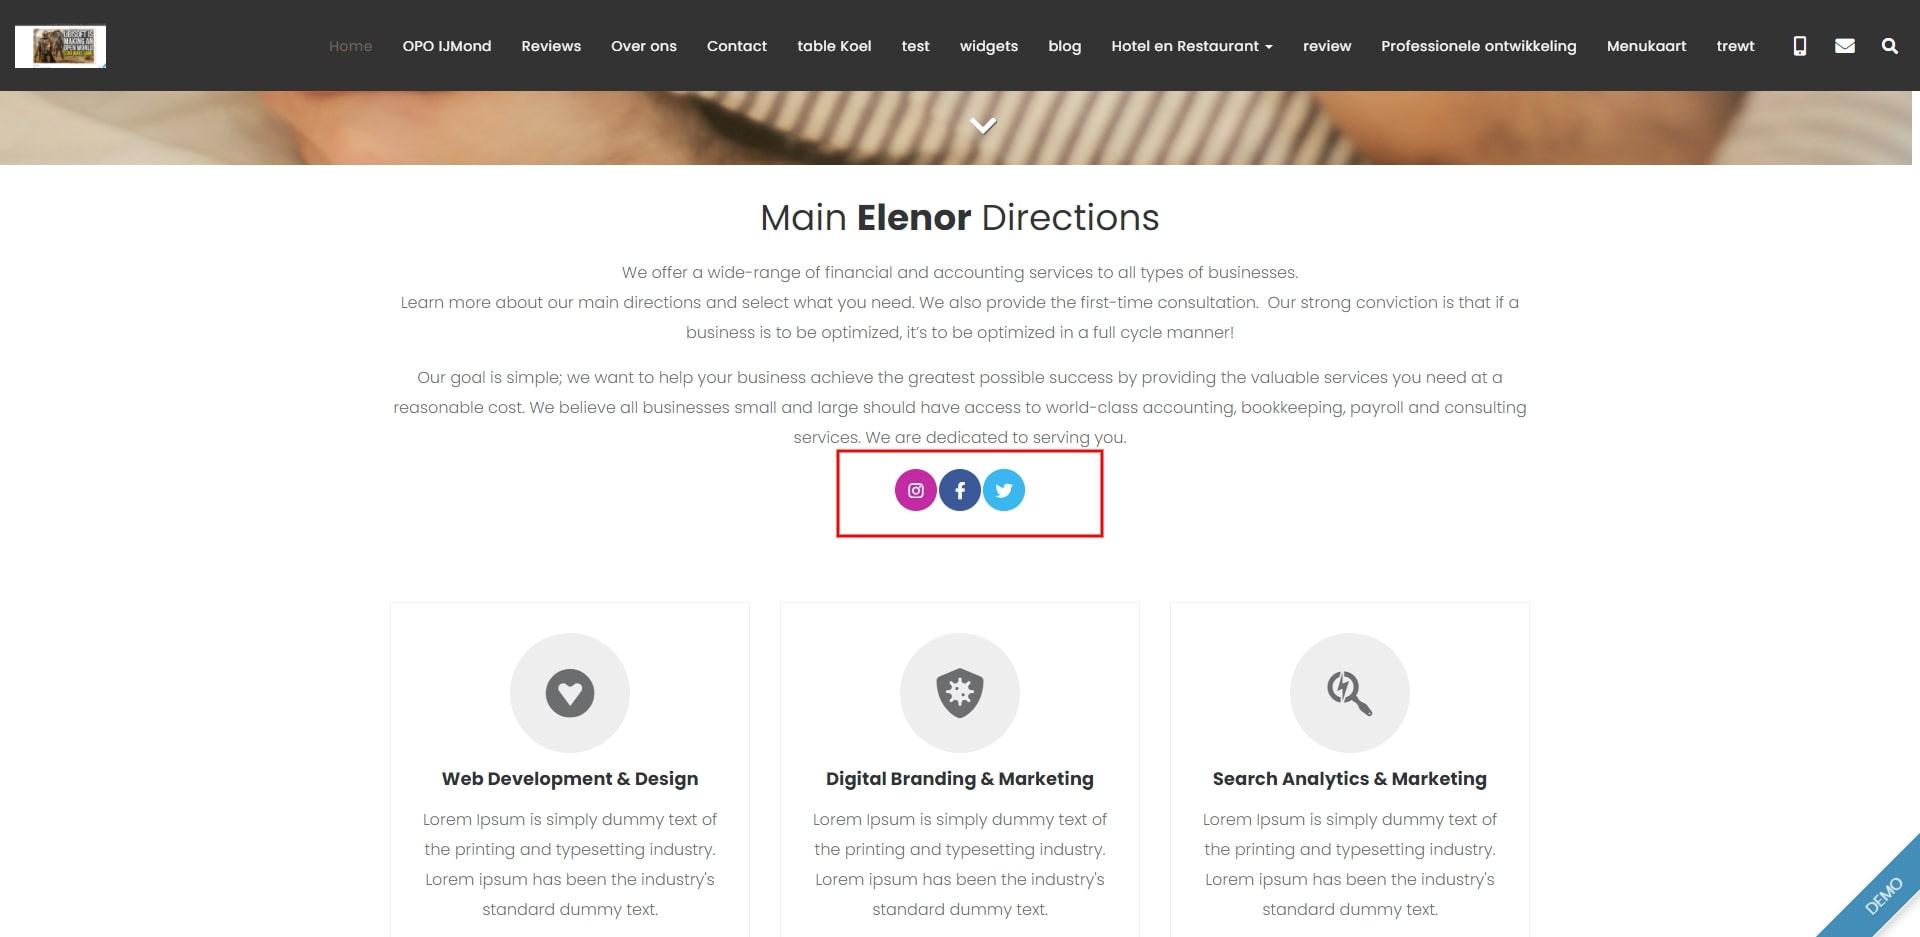Open the Contact menu item
Screen dimensions: 1920x937
(737, 46)
